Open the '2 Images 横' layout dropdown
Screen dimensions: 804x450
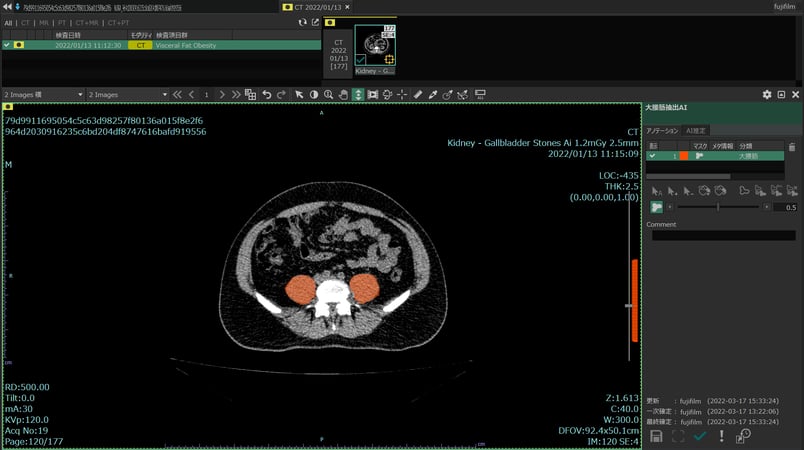pos(42,94)
